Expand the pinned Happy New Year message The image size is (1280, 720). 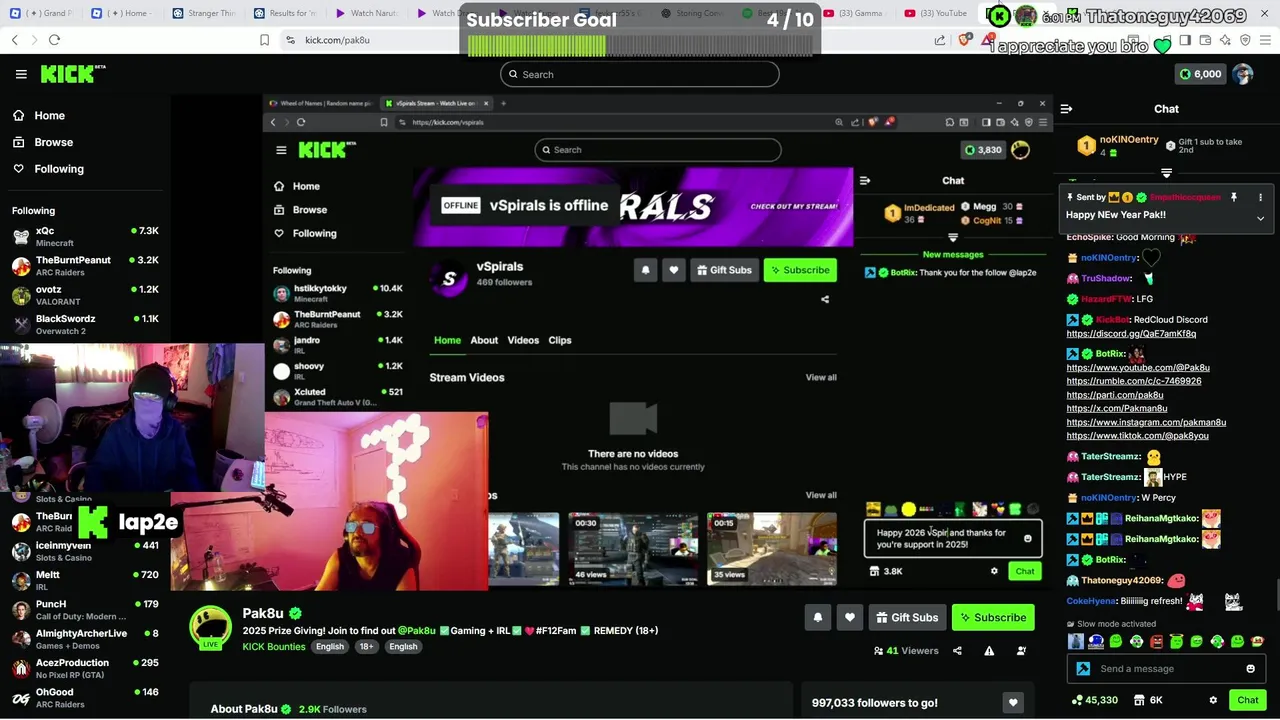pos(1260,218)
